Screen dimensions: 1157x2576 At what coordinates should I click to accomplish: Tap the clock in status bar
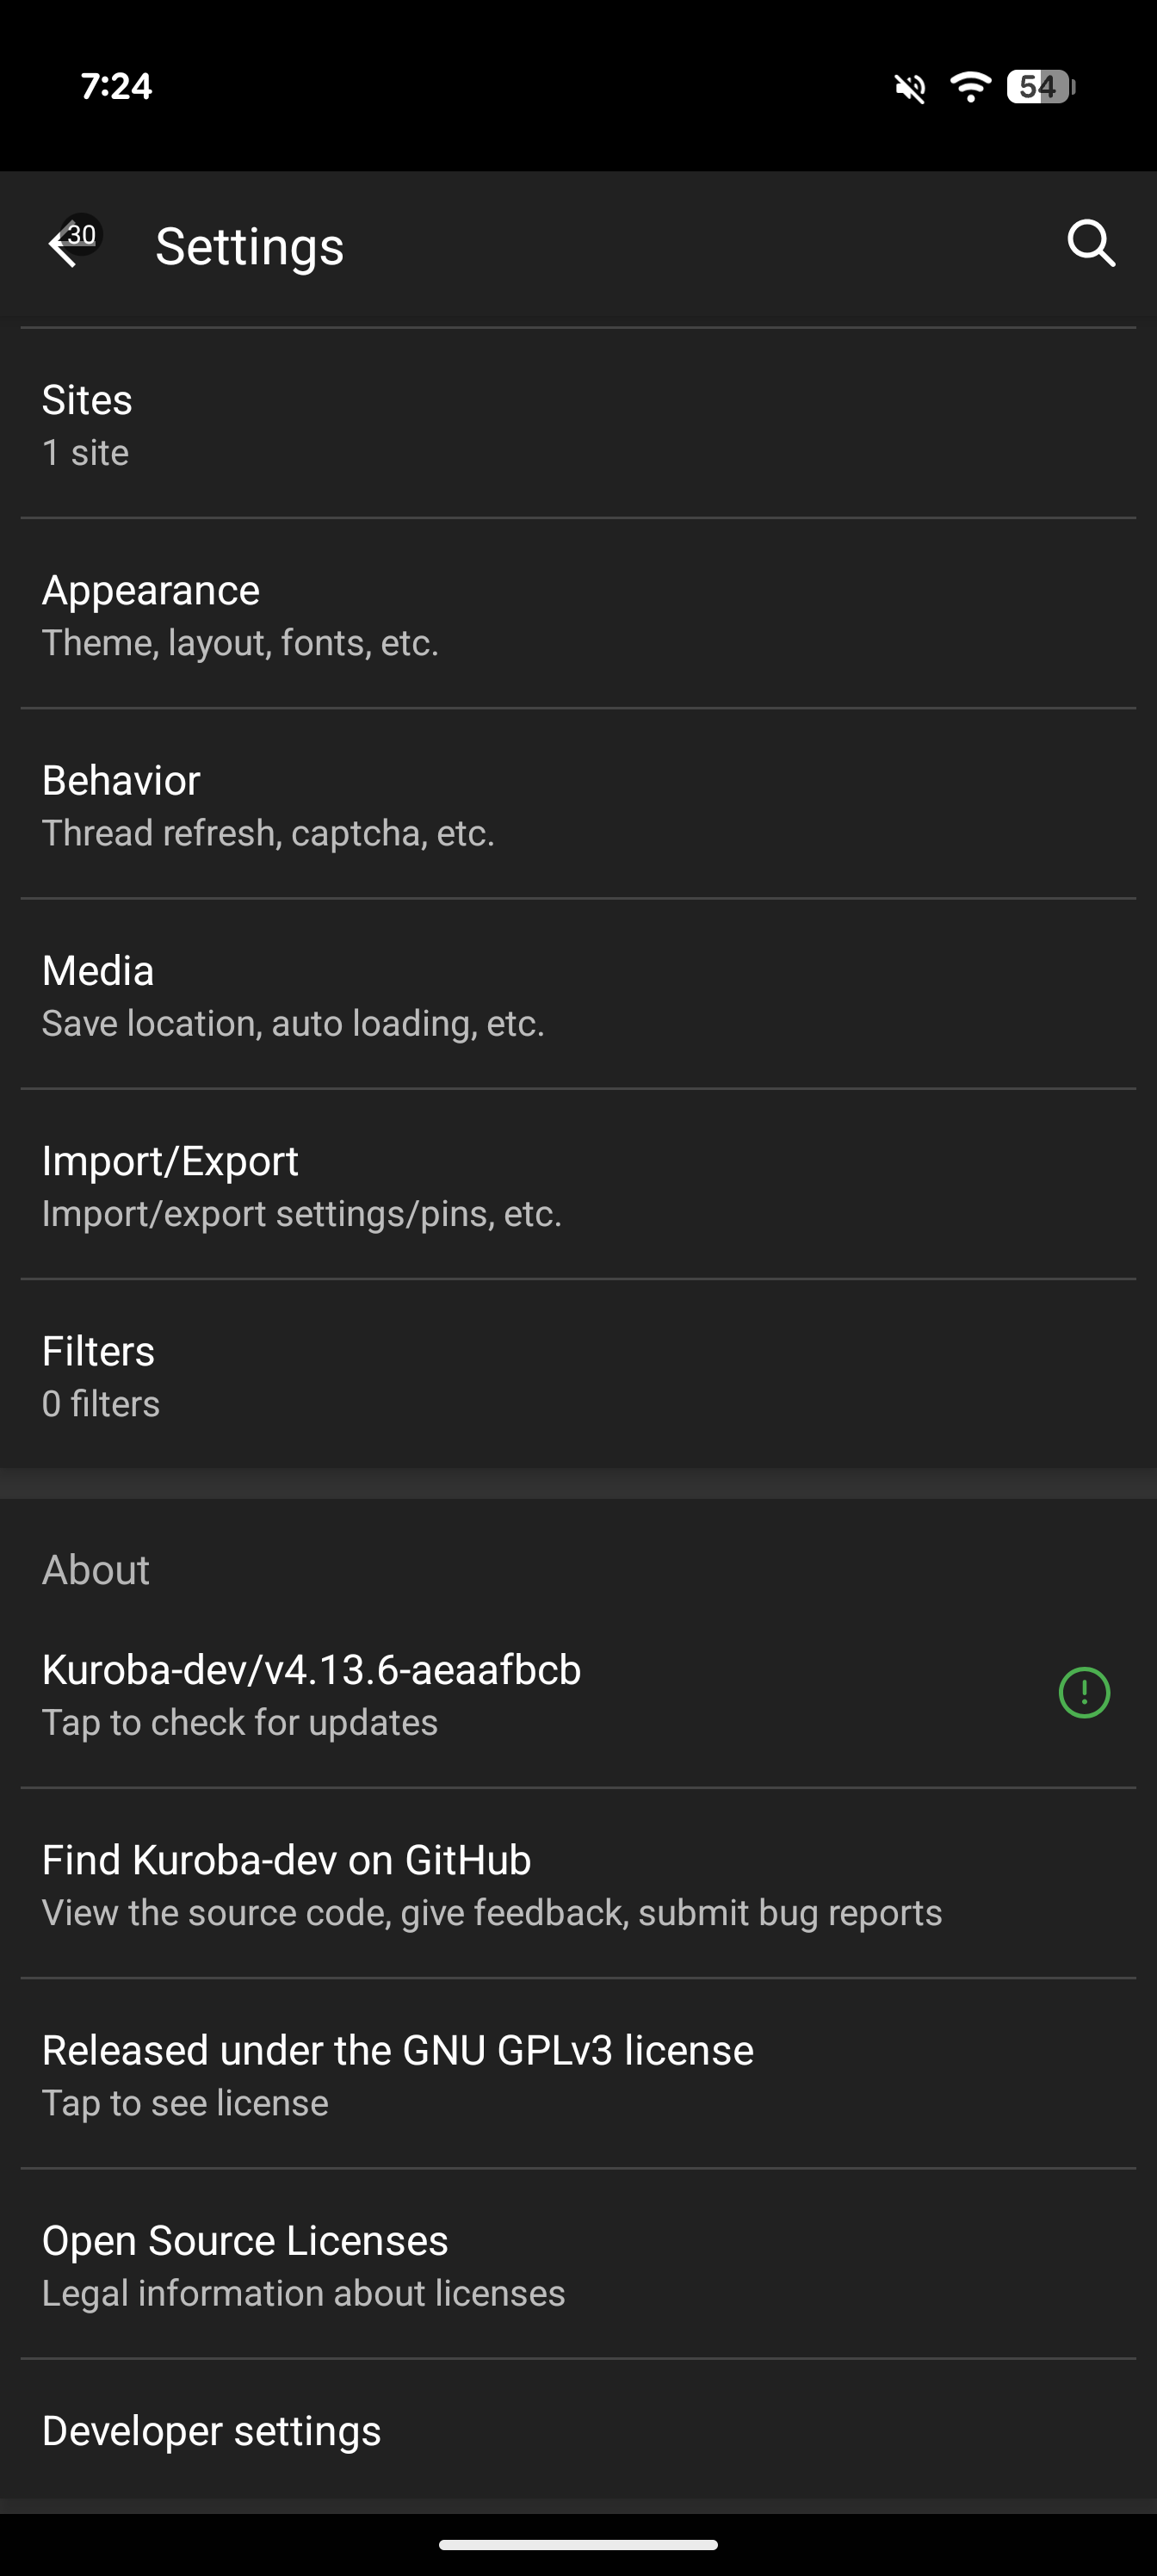point(116,87)
